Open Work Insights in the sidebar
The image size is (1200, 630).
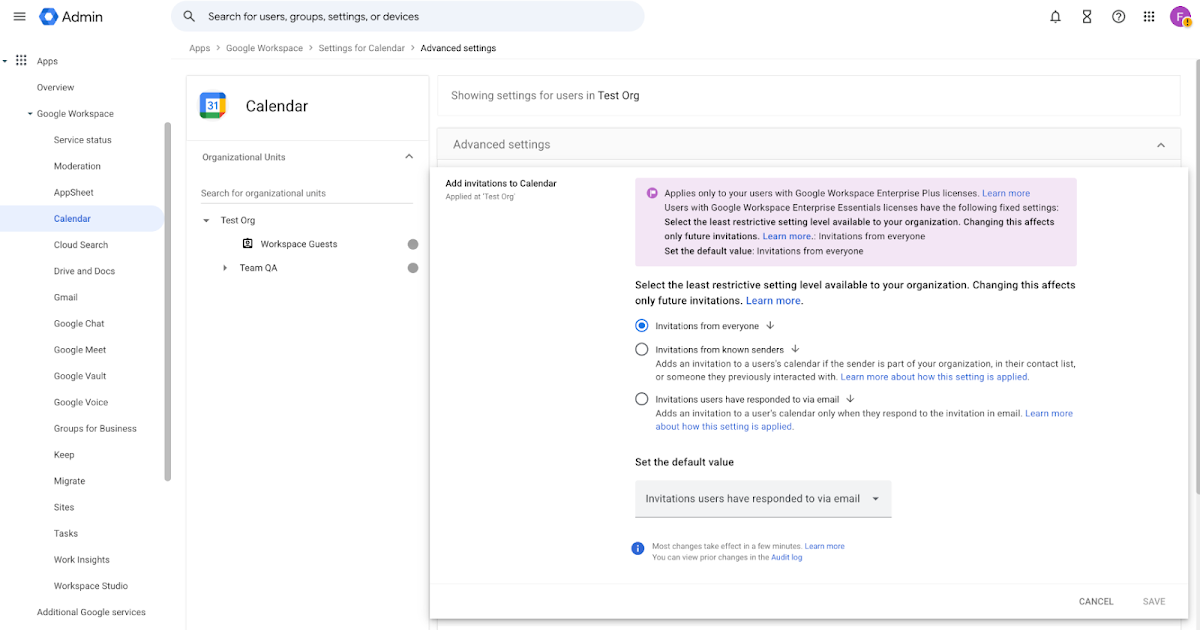point(82,560)
